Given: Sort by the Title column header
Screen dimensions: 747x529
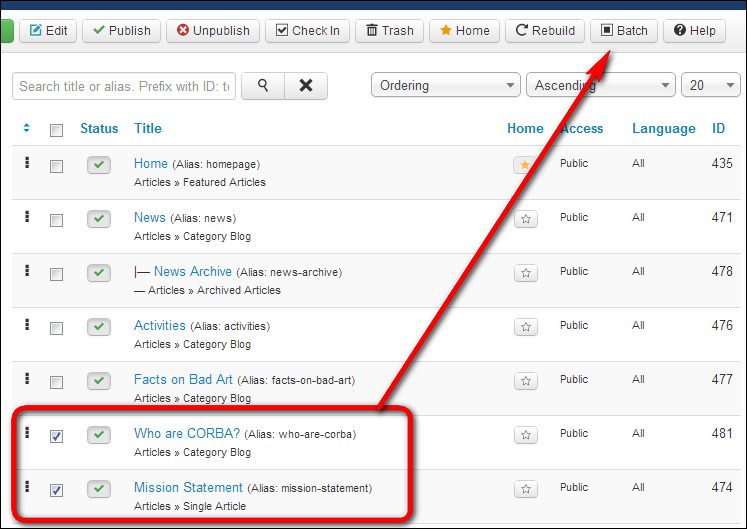Looking at the screenshot, I should pyautogui.click(x=148, y=128).
